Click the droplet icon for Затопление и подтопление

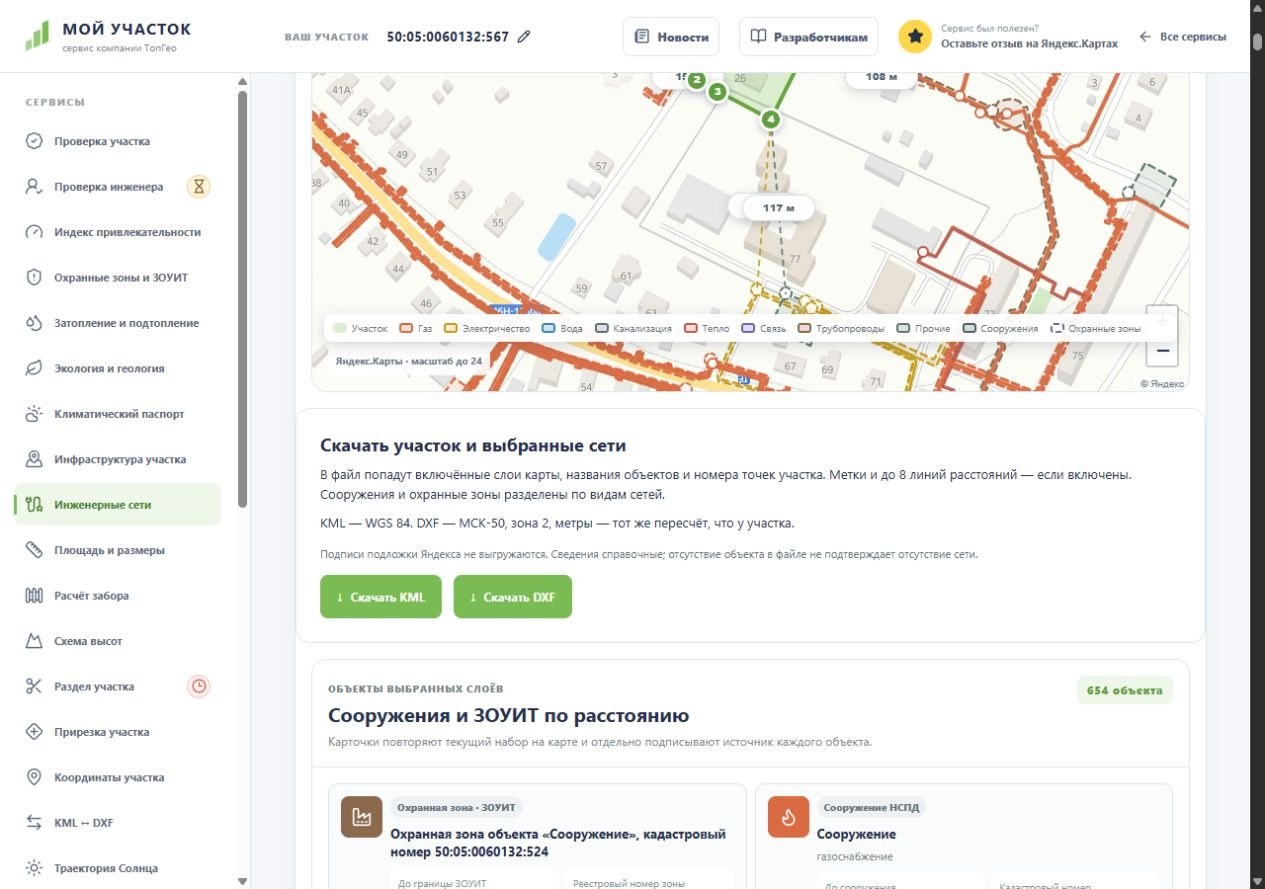34,323
